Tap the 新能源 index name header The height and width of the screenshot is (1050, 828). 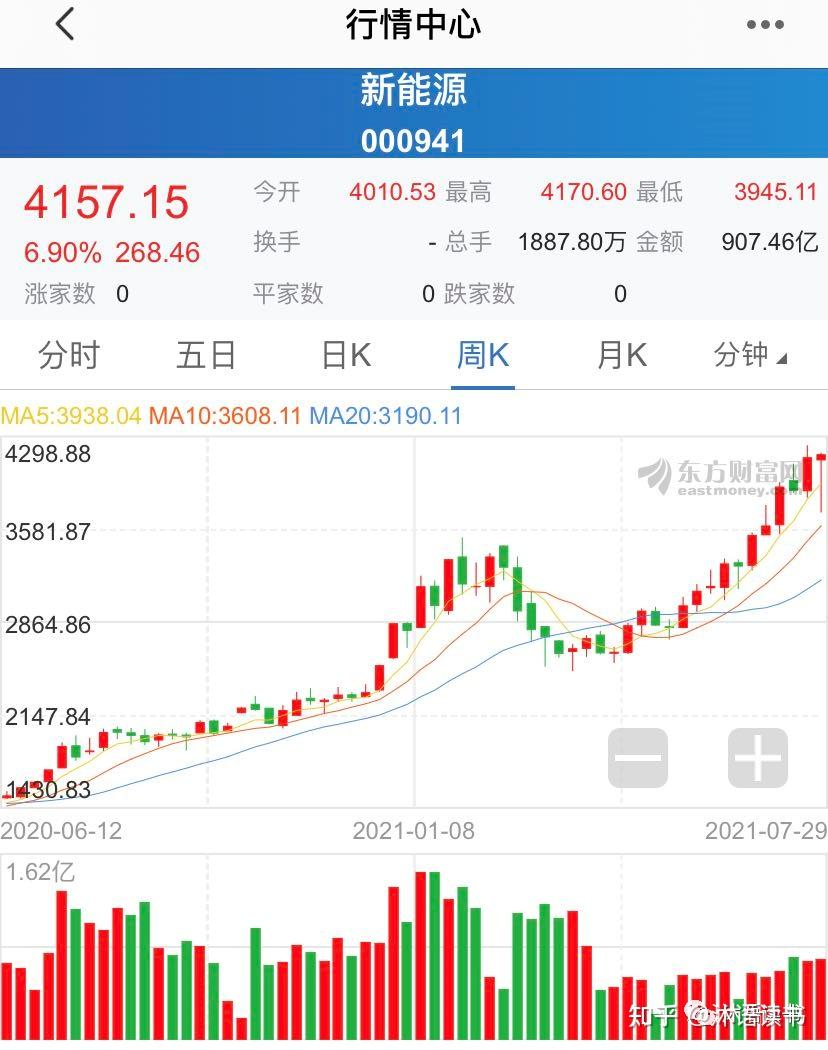pyautogui.click(x=413, y=90)
